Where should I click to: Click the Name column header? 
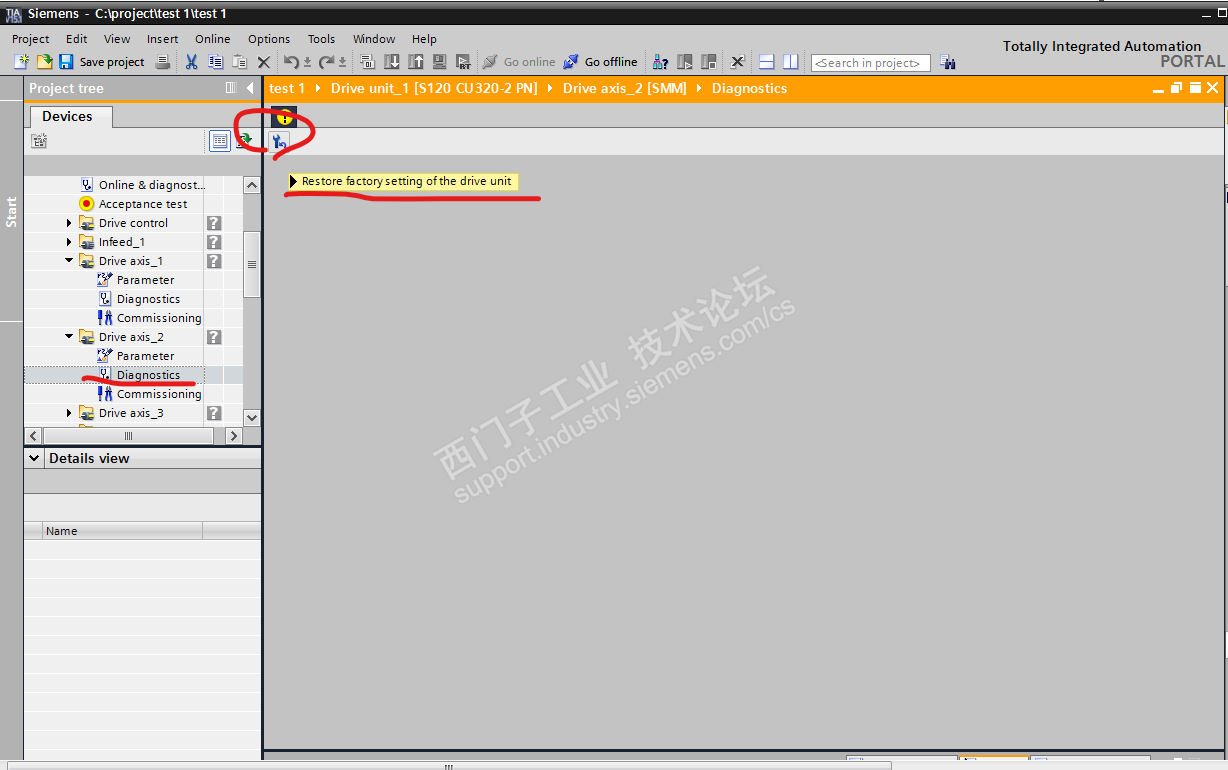pyautogui.click(x=122, y=531)
